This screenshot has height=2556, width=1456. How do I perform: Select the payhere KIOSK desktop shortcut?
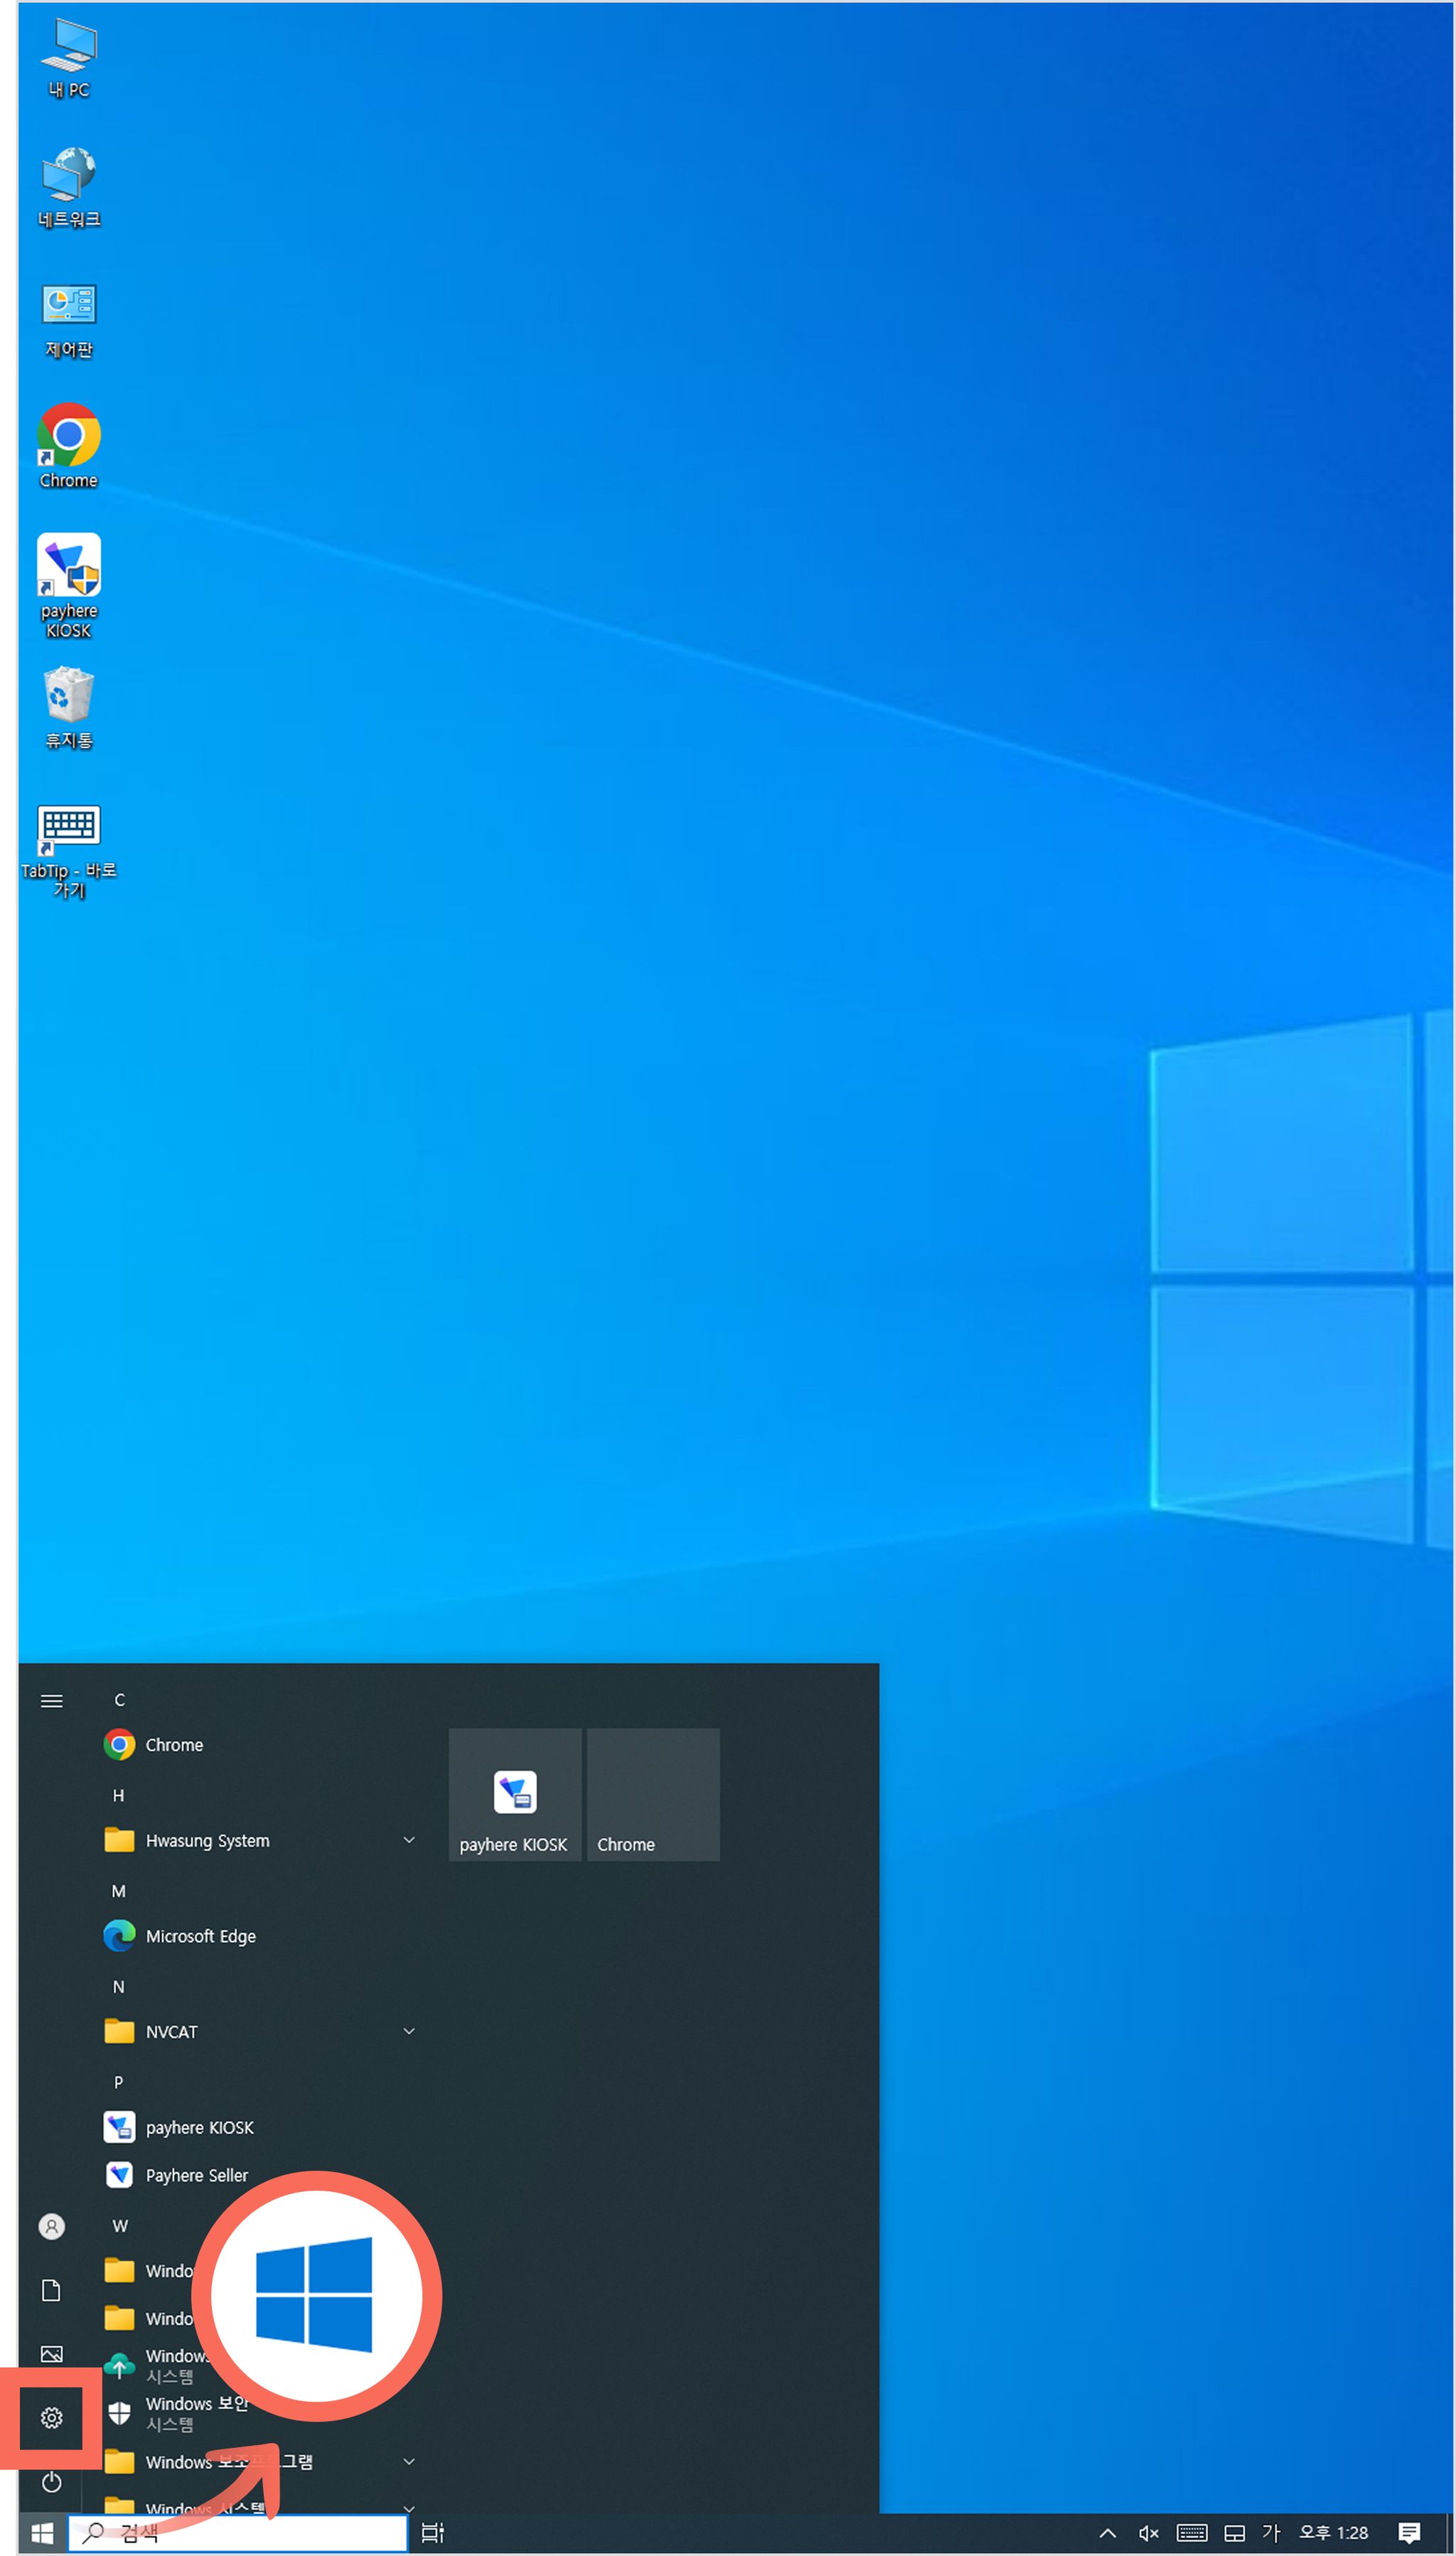tap(69, 586)
